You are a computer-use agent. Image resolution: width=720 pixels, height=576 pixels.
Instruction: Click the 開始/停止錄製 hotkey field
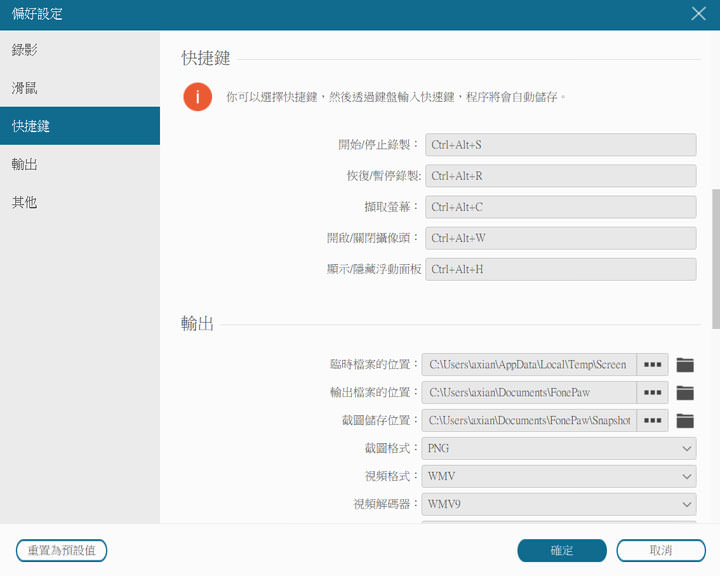[x=561, y=145]
